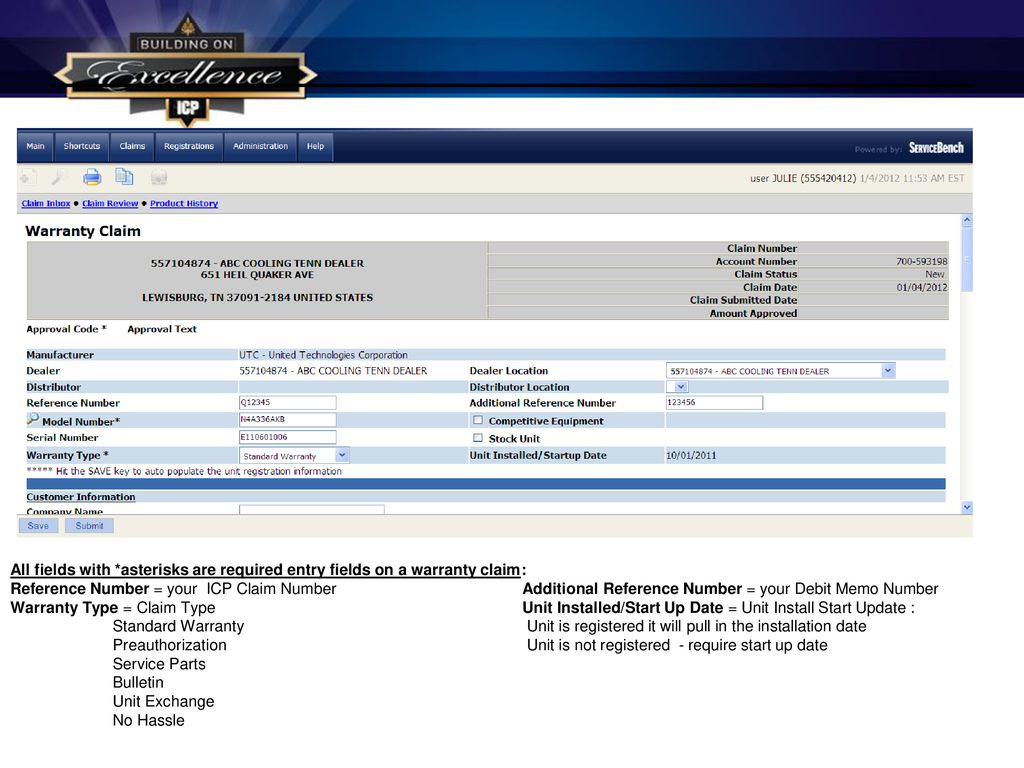Screen dimensions: 1024x768
Task: Open the Claims menu
Action: pyautogui.click(x=132, y=146)
